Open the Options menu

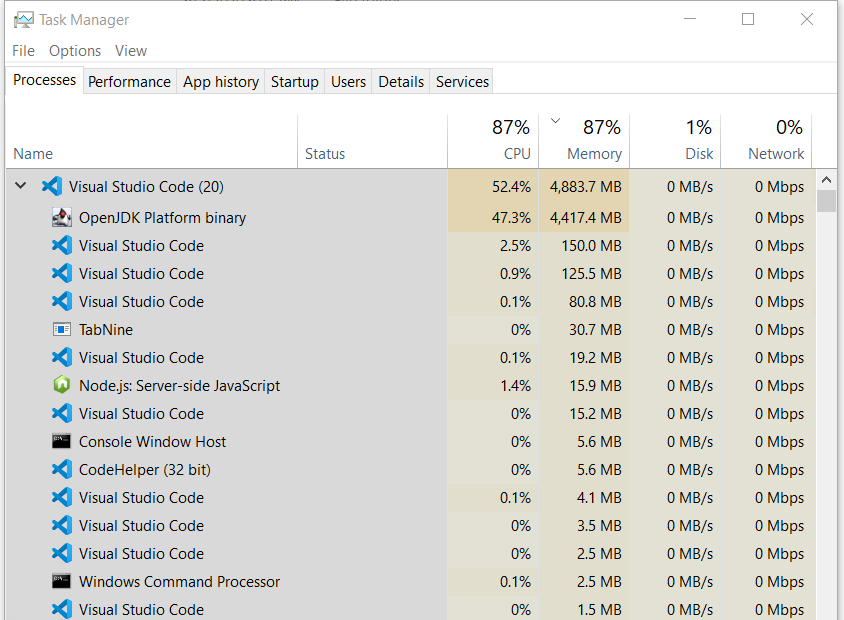click(x=74, y=50)
